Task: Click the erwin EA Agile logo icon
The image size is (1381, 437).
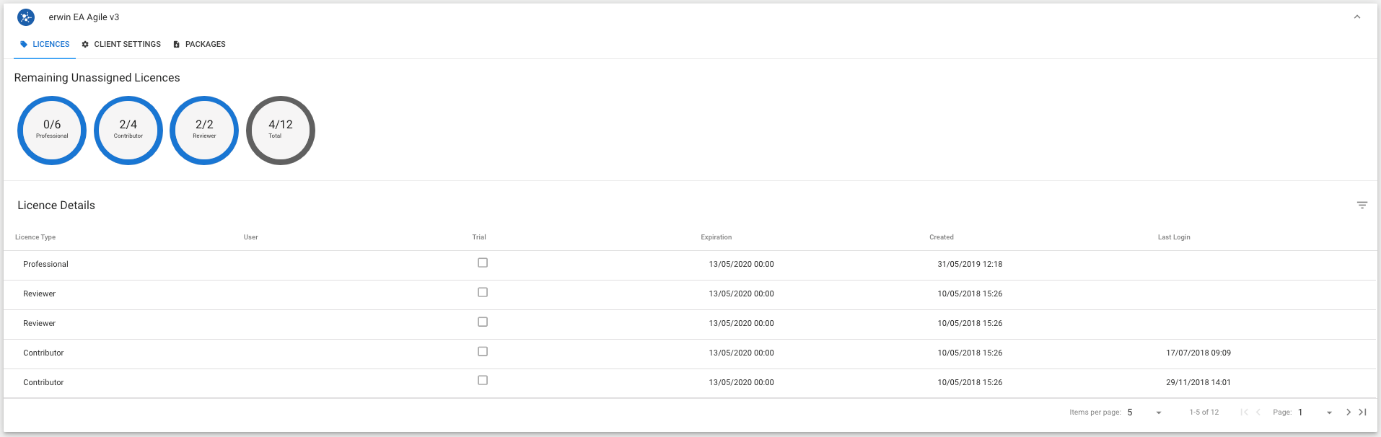Action: pyautogui.click(x=26, y=17)
